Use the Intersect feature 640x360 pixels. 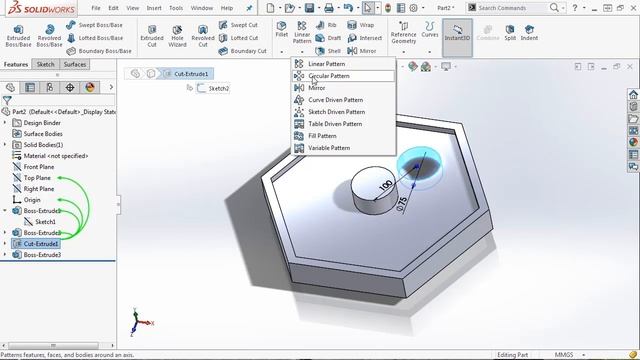coord(365,38)
